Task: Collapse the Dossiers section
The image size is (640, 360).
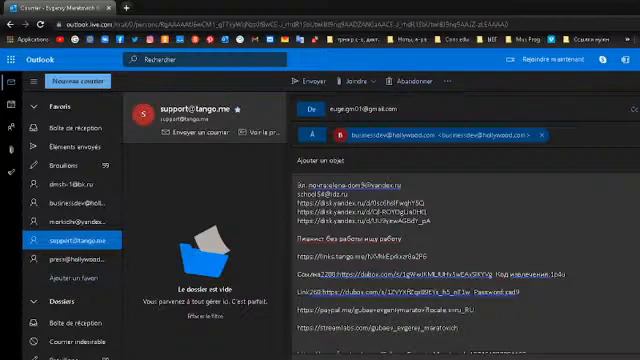Action: pos(34,302)
